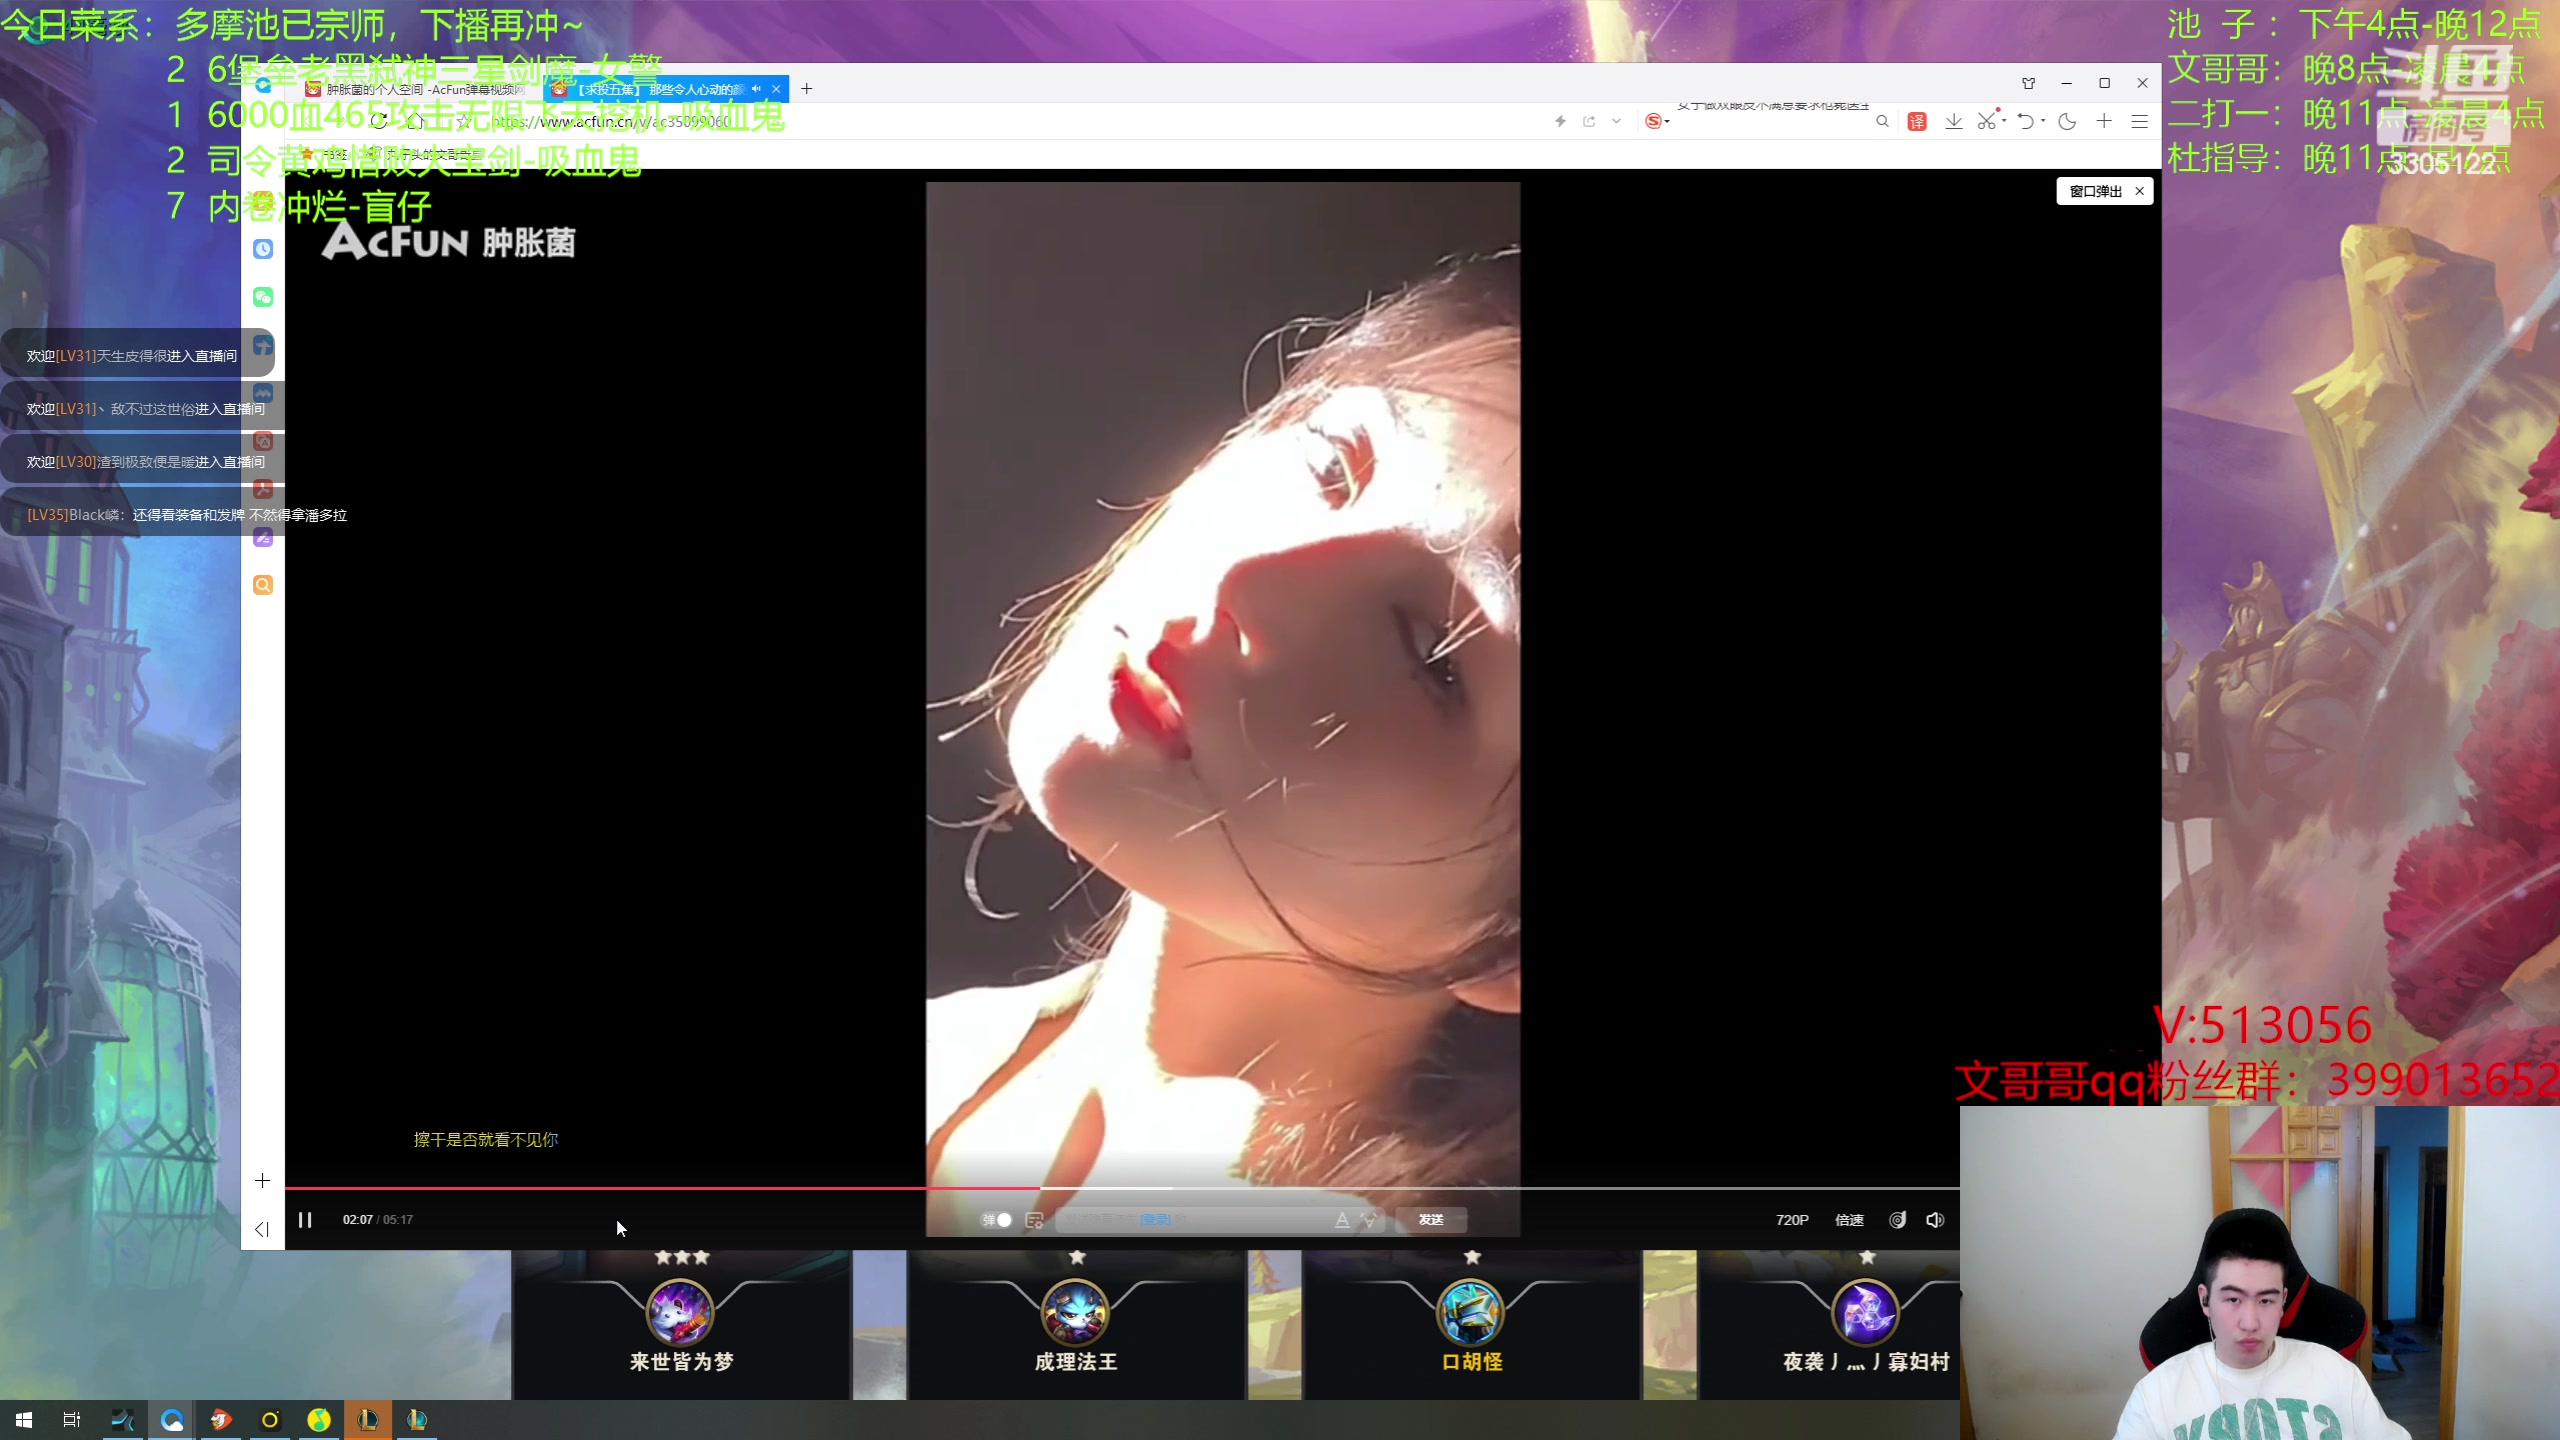Screen dimensions: 2560x1440
Task: Open the browser downloads panel
Action: (x=1953, y=121)
